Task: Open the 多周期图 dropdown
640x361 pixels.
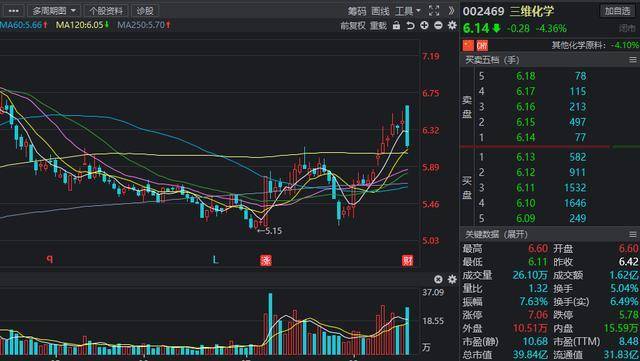Action: [53, 11]
